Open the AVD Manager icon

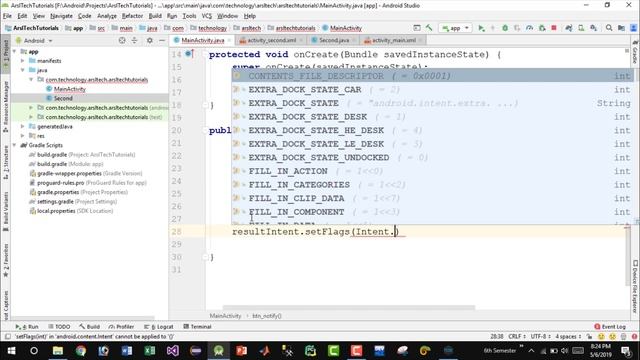[581, 28]
